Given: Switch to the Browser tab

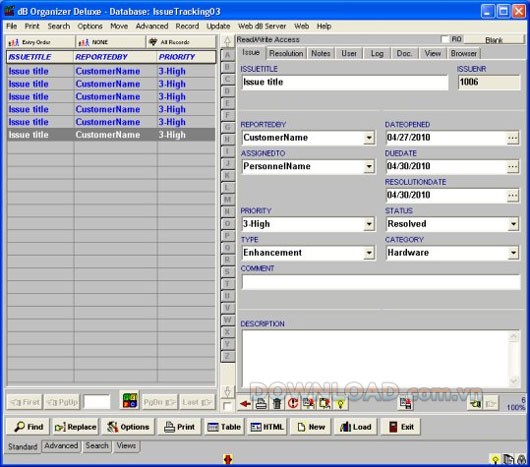Looking at the screenshot, I should coord(463,53).
